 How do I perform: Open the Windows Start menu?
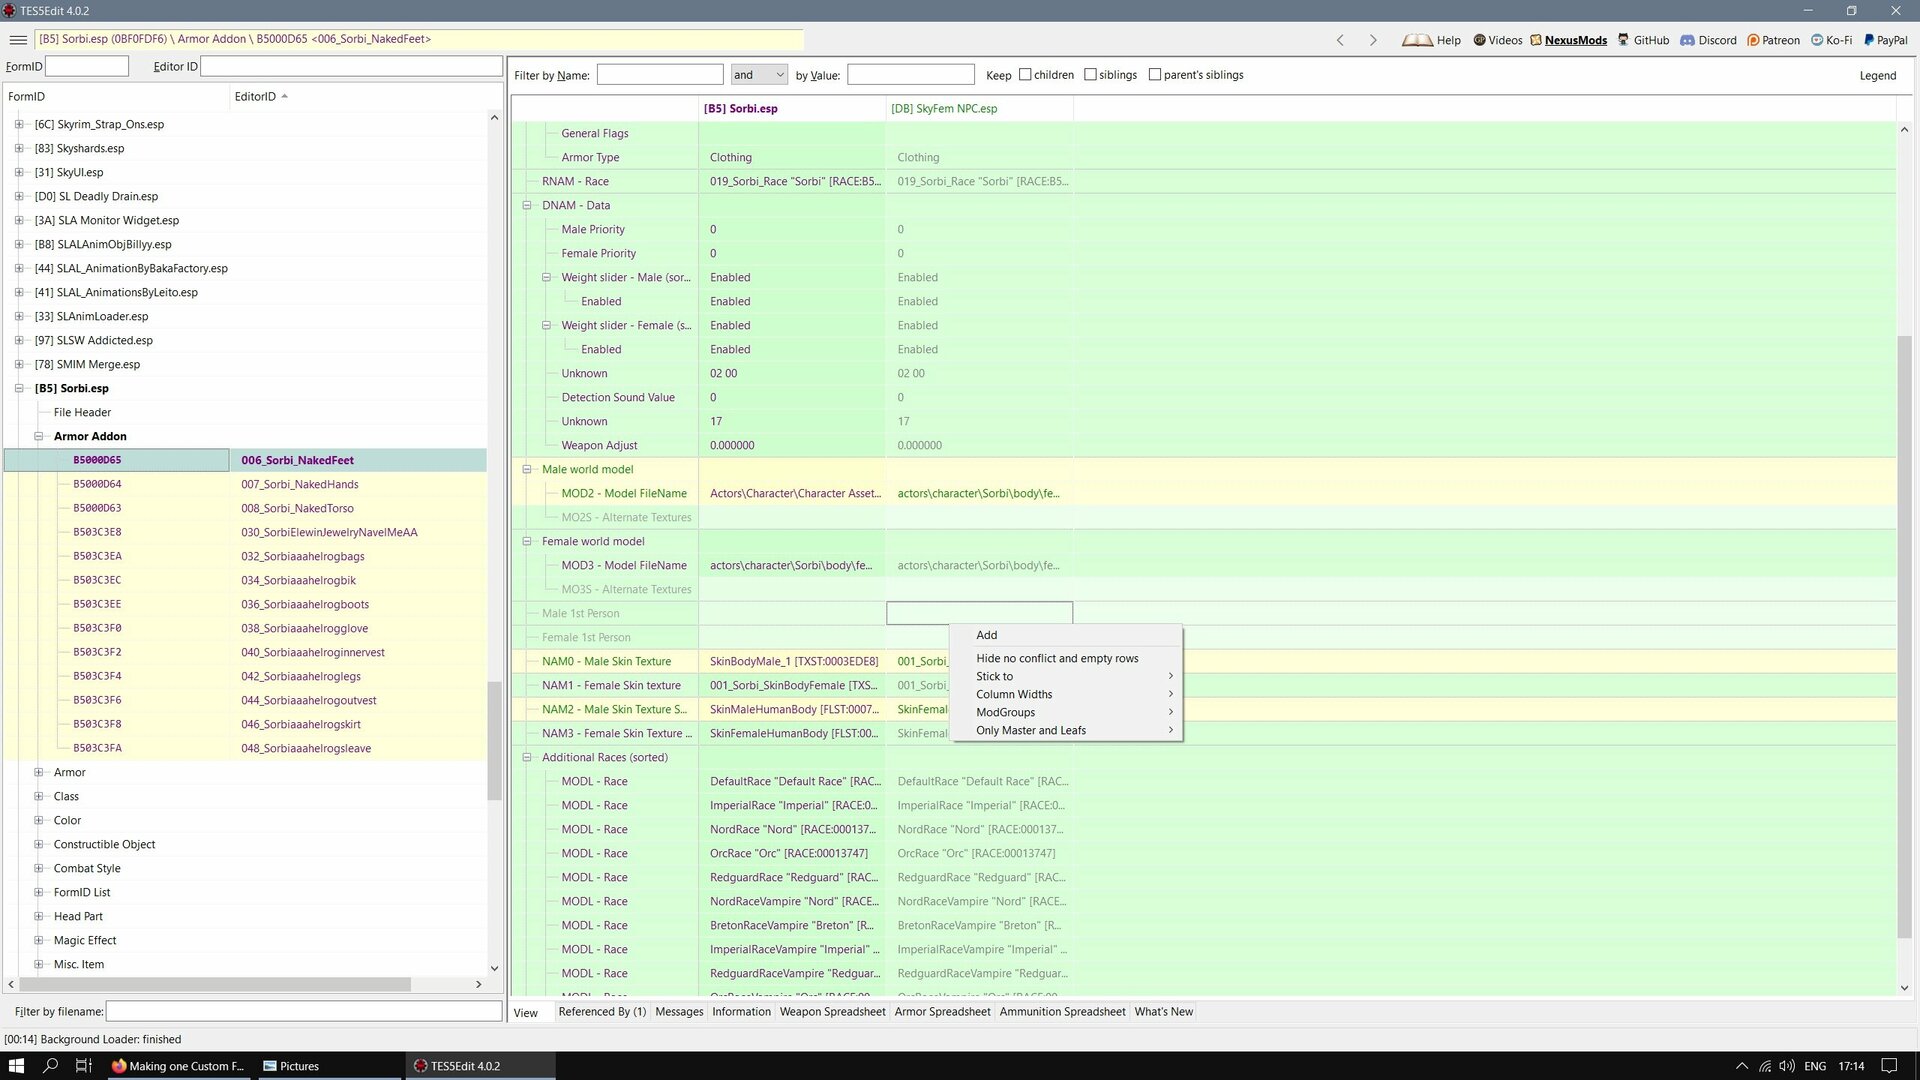[16, 1066]
